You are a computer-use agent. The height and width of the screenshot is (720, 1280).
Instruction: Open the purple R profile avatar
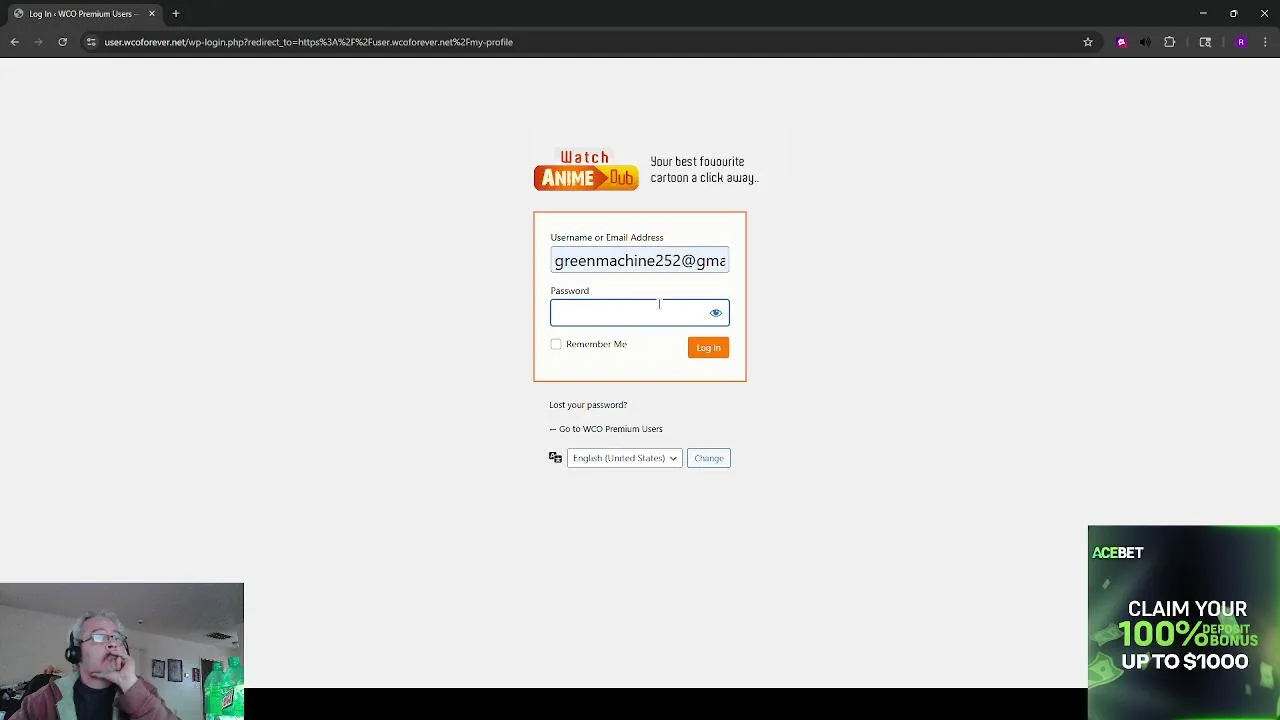pyautogui.click(x=1241, y=42)
